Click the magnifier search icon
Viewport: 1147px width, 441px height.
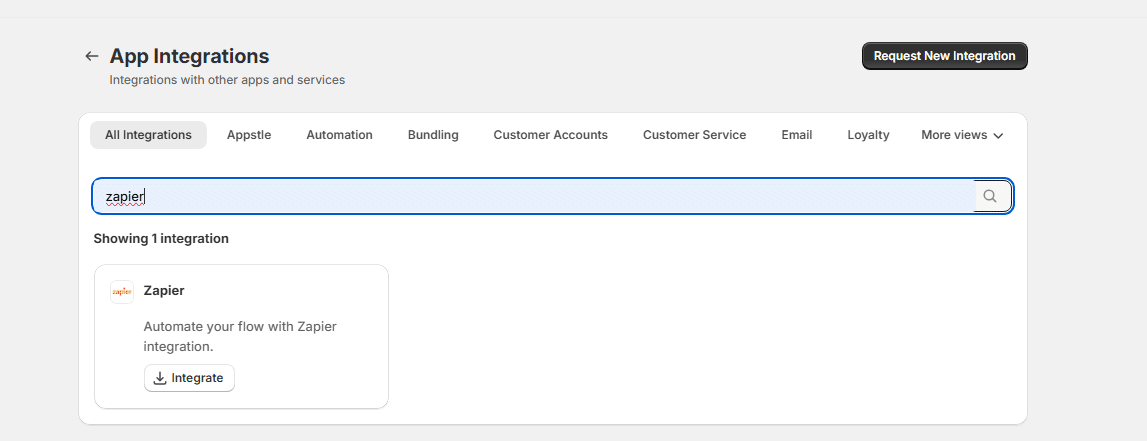(x=990, y=196)
